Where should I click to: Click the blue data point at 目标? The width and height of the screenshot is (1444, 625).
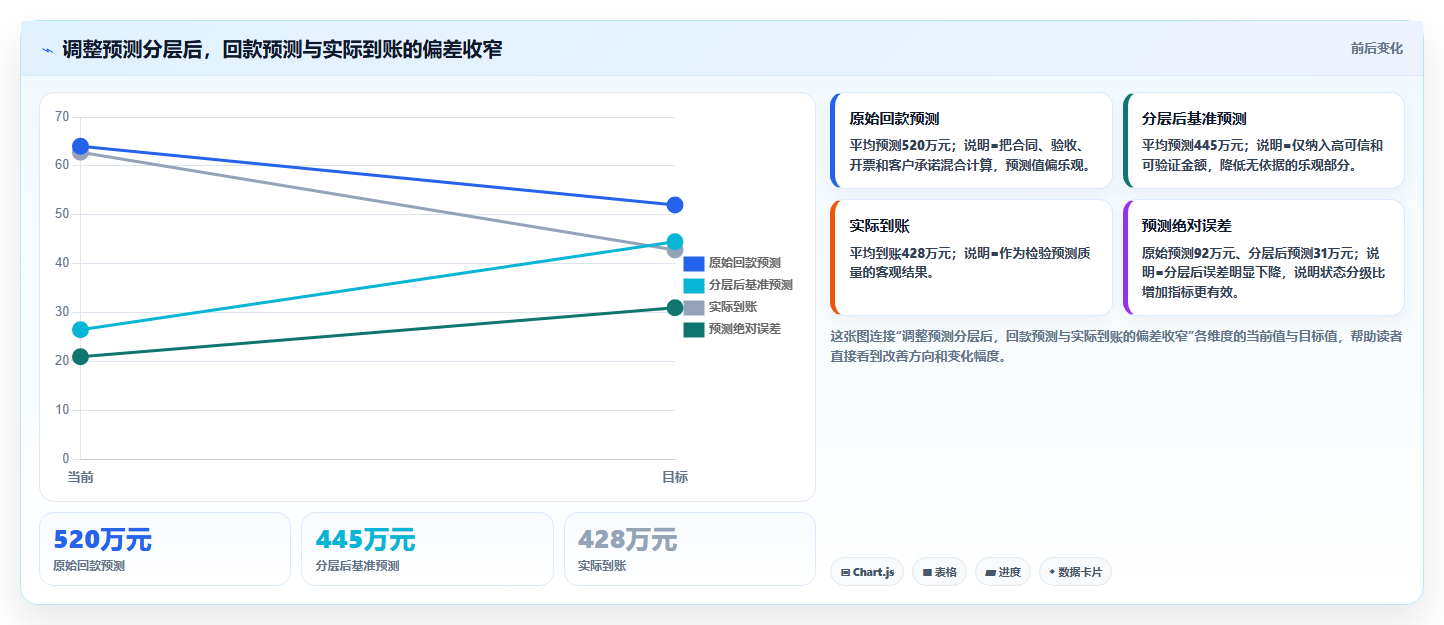[675, 205]
